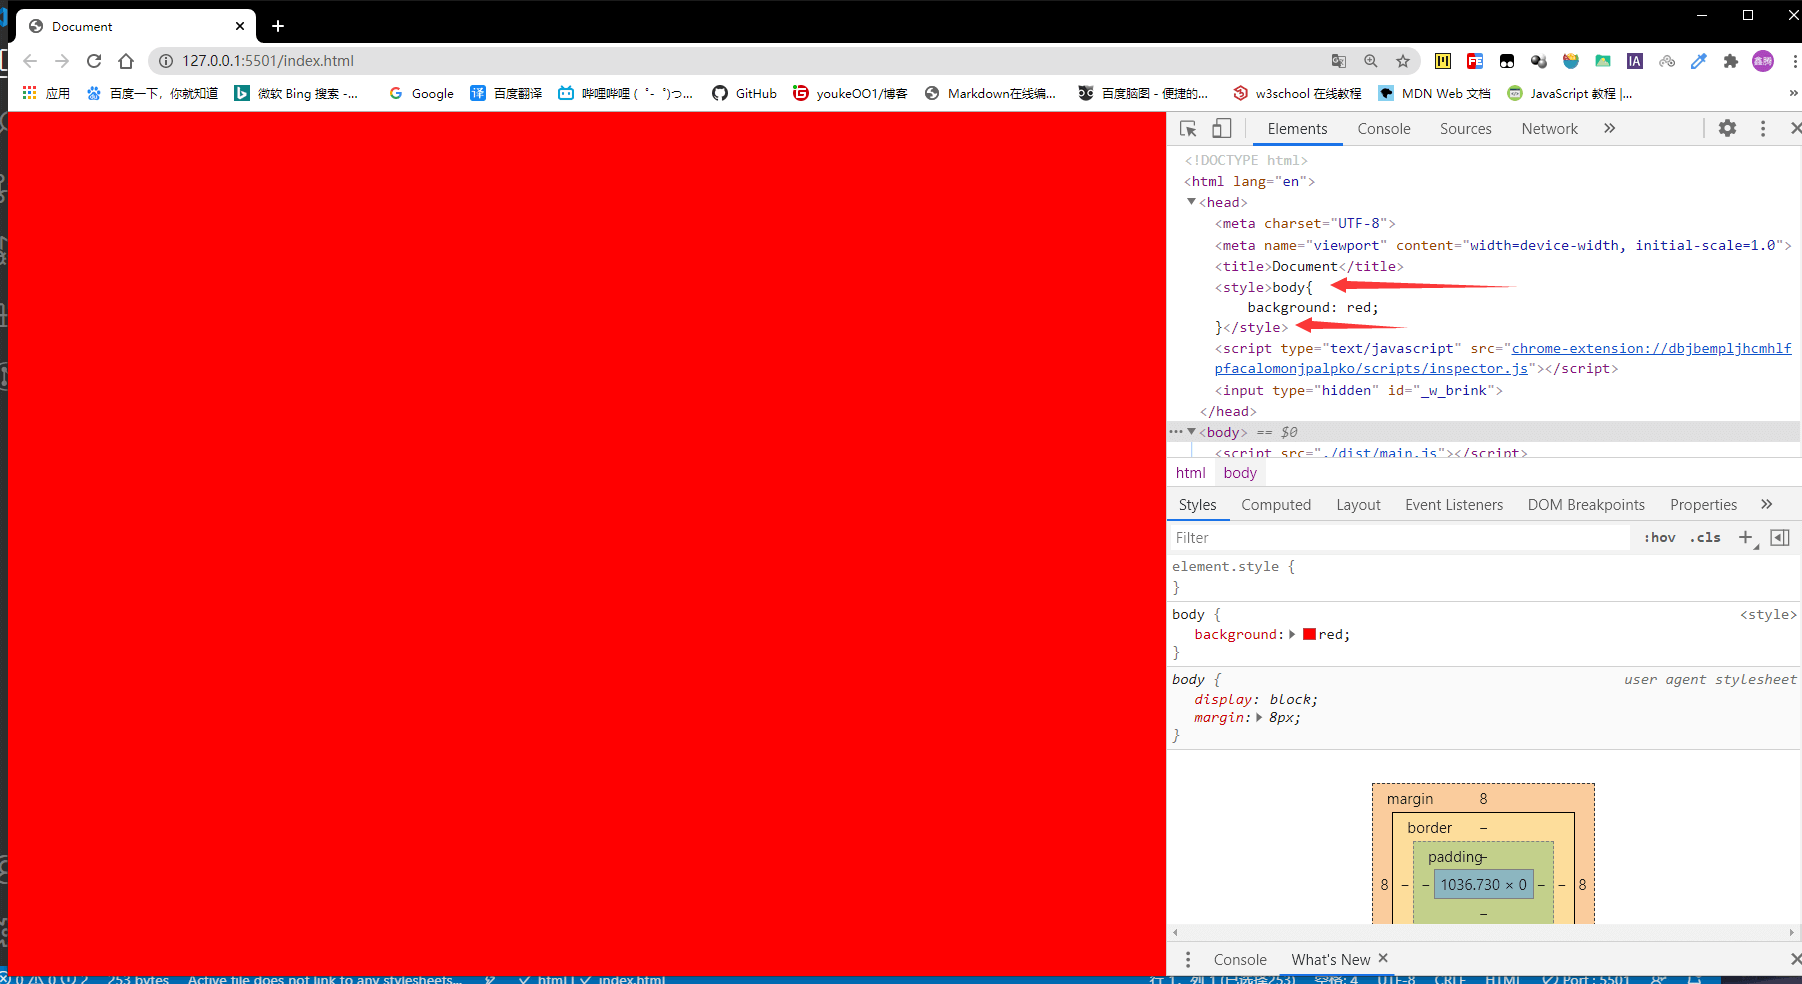Expand the background shorthand property
Screen dimensions: 1802x984
click(x=1292, y=634)
